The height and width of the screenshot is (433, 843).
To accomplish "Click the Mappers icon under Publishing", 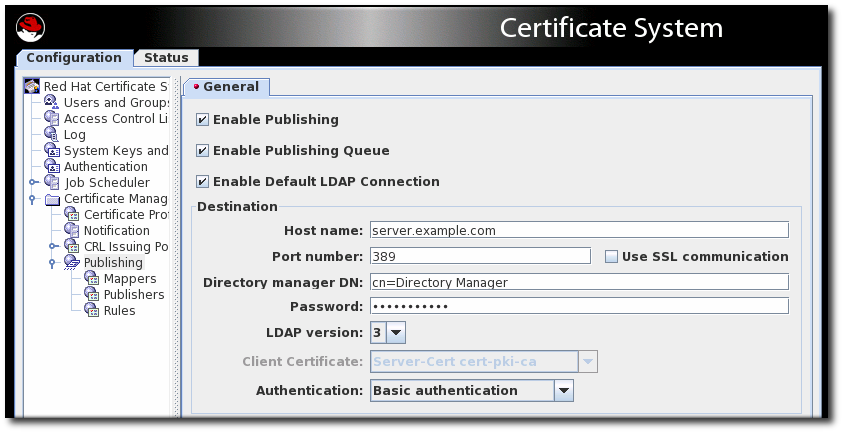I will 91,279.
